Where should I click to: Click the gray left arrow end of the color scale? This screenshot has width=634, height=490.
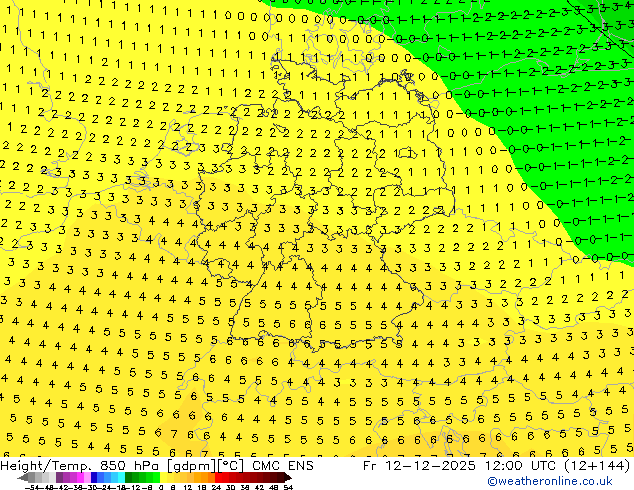coord(23,477)
